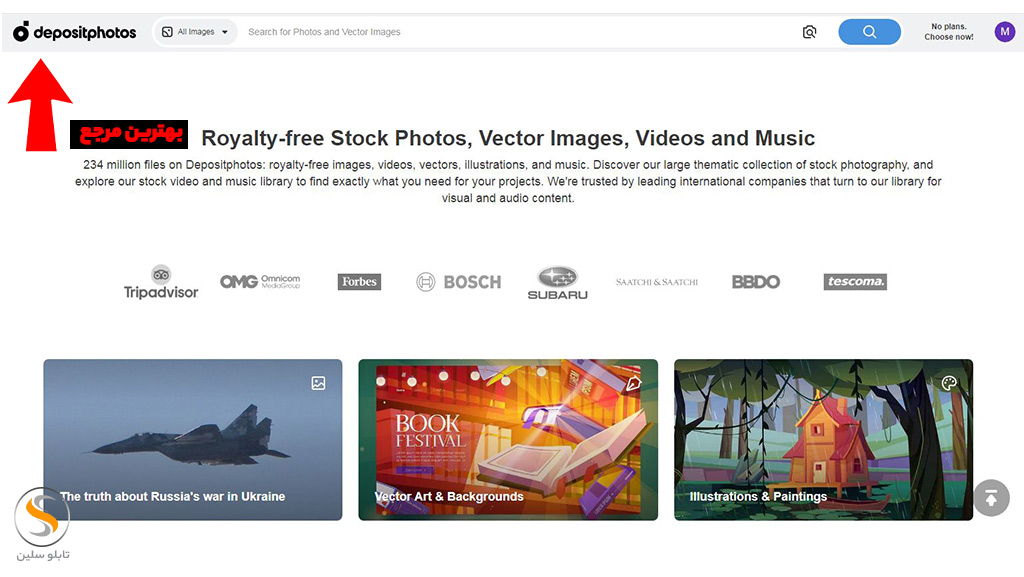Viewport: 1024px width, 577px height.
Task: Open the user profile avatar
Action: click(x=1004, y=32)
